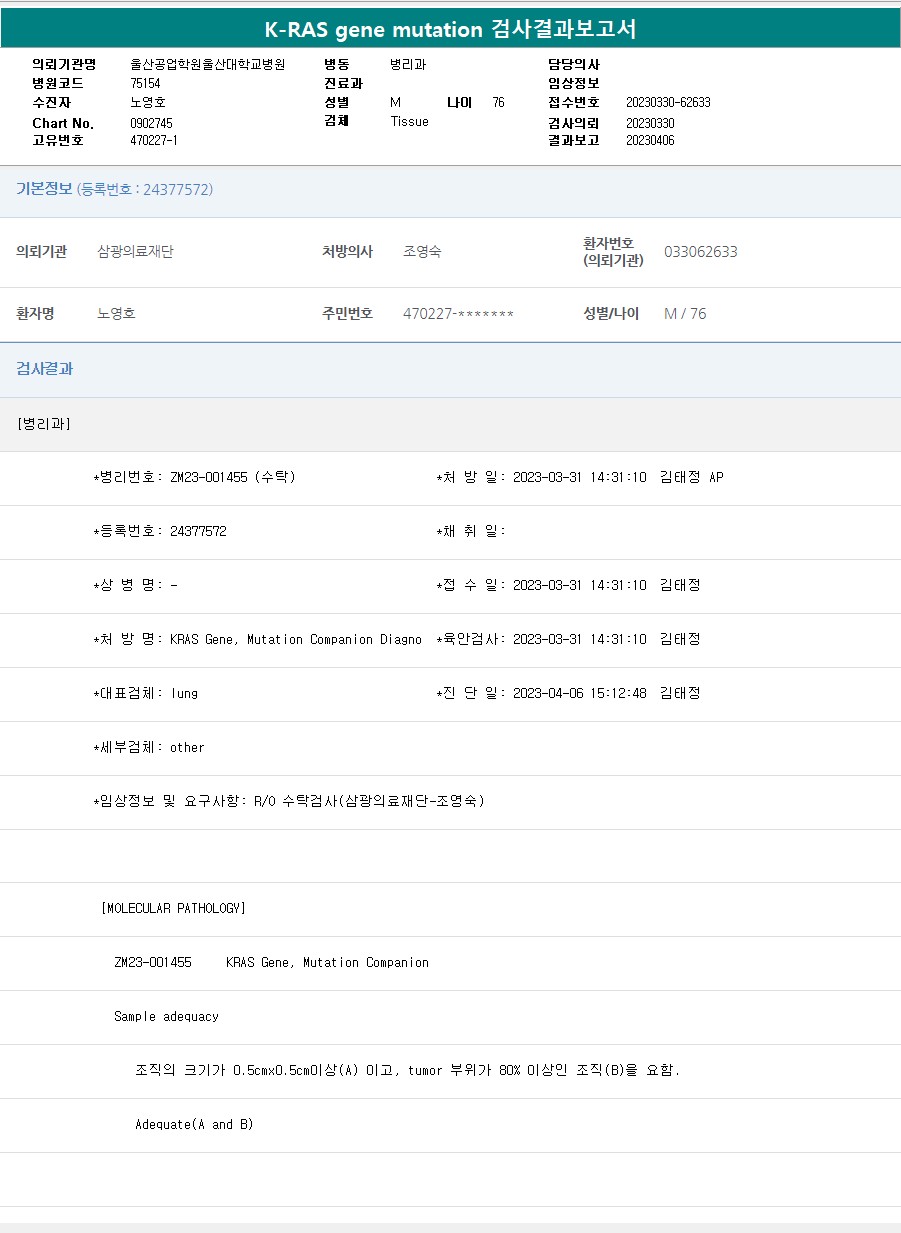This screenshot has height=1233, width=901.
Task: Select the masked 주민번호 470227-*******
Action: coord(458,314)
